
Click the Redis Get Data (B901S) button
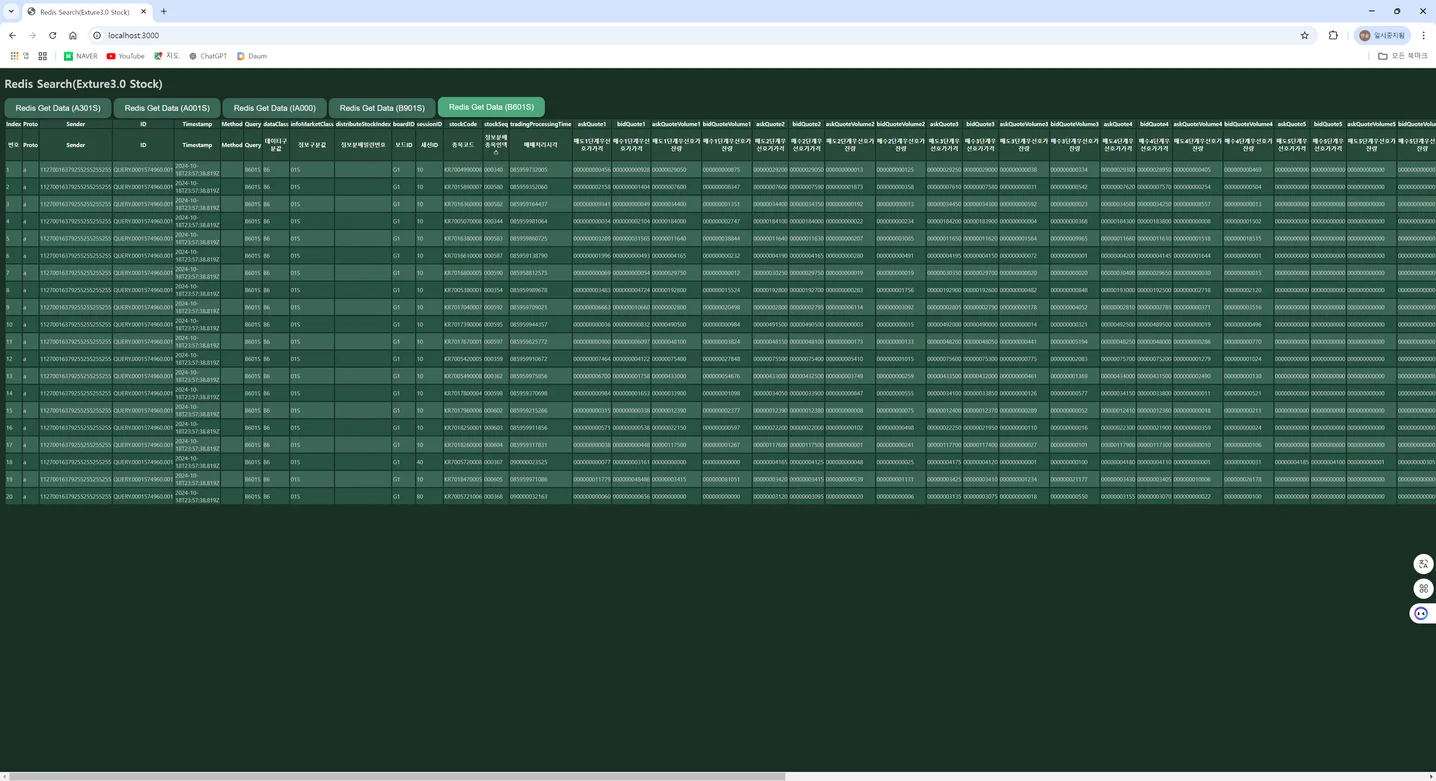point(382,108)
